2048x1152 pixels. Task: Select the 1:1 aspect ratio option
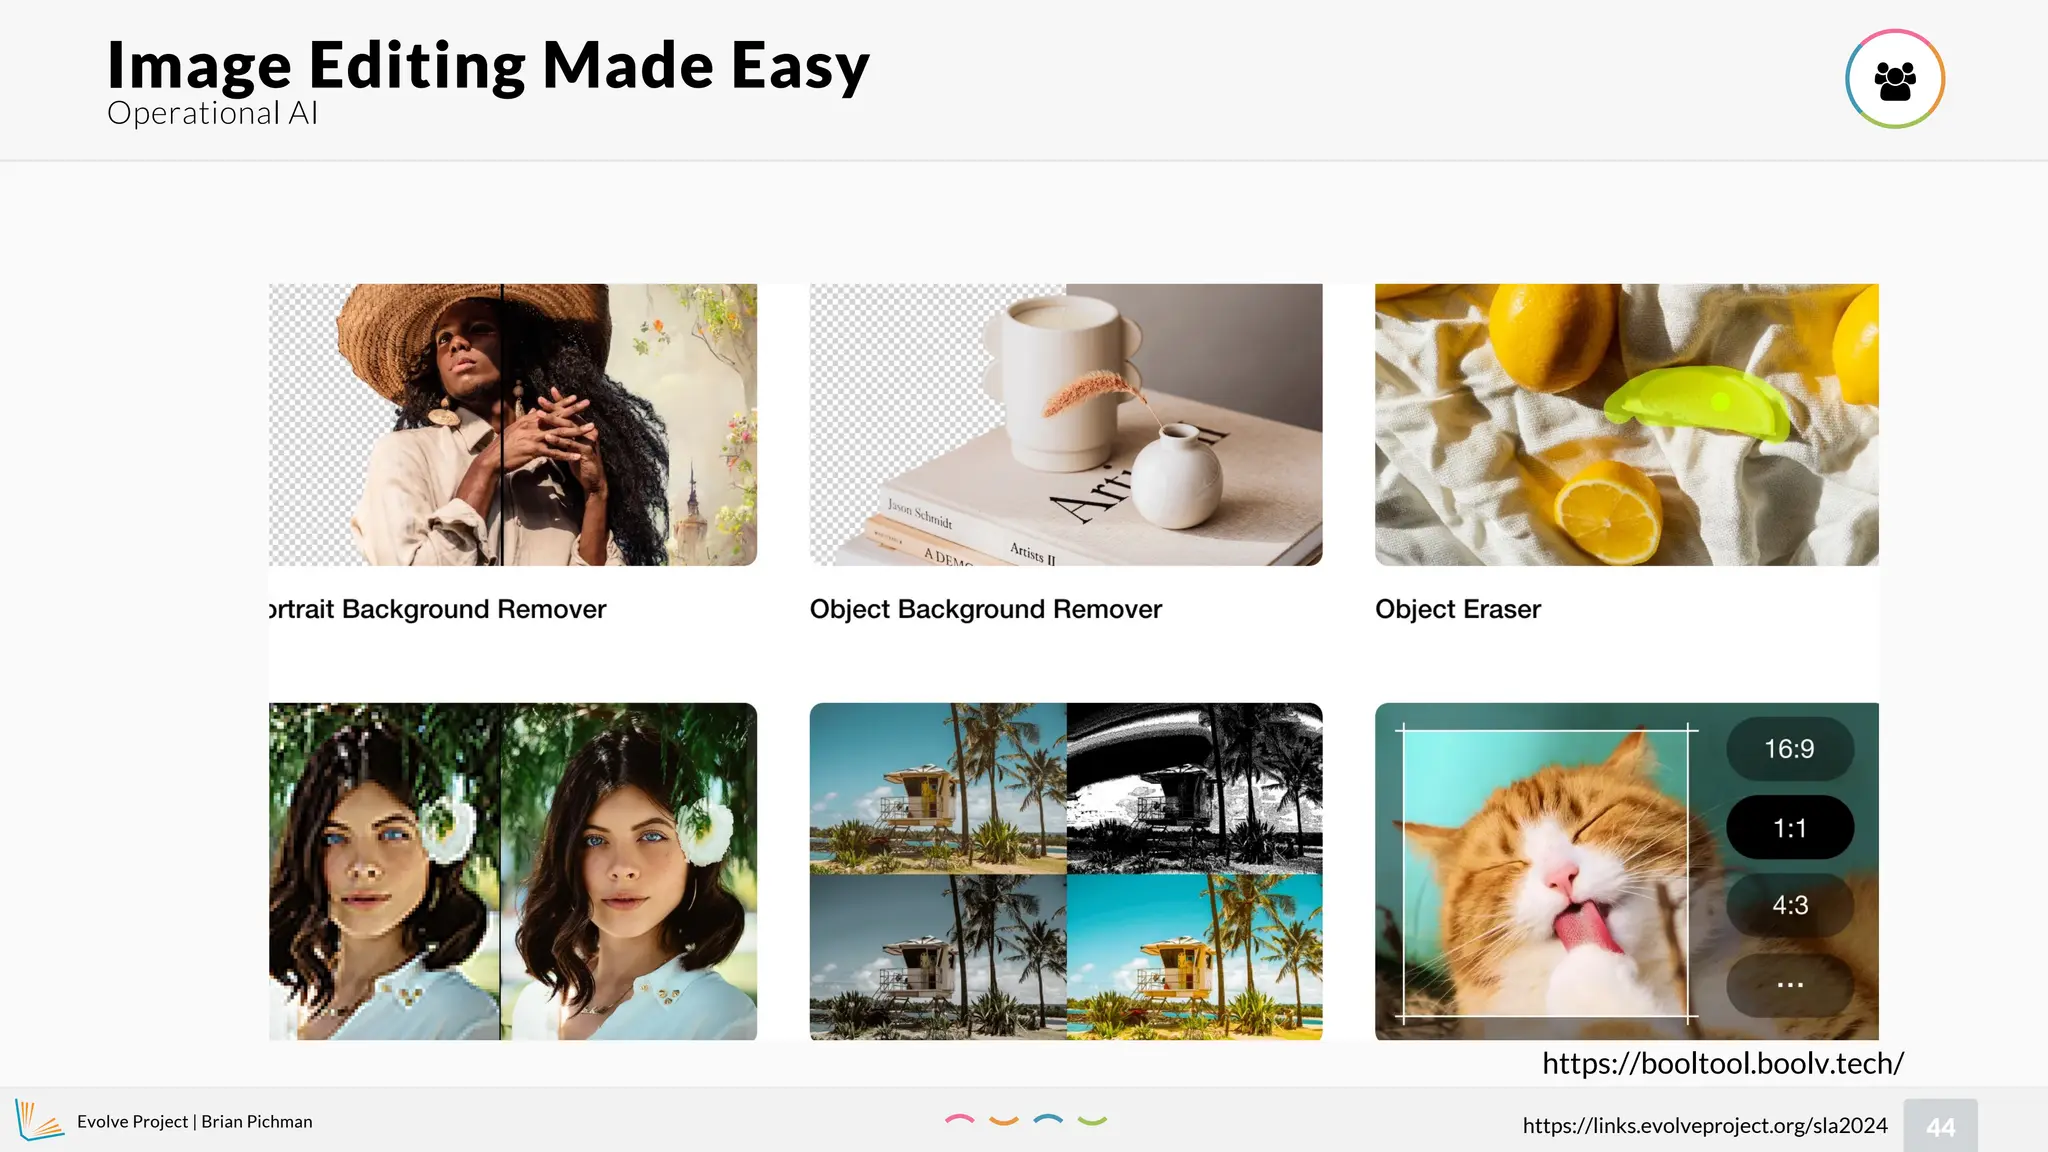pyautogui.click(x=1789, y=828)
